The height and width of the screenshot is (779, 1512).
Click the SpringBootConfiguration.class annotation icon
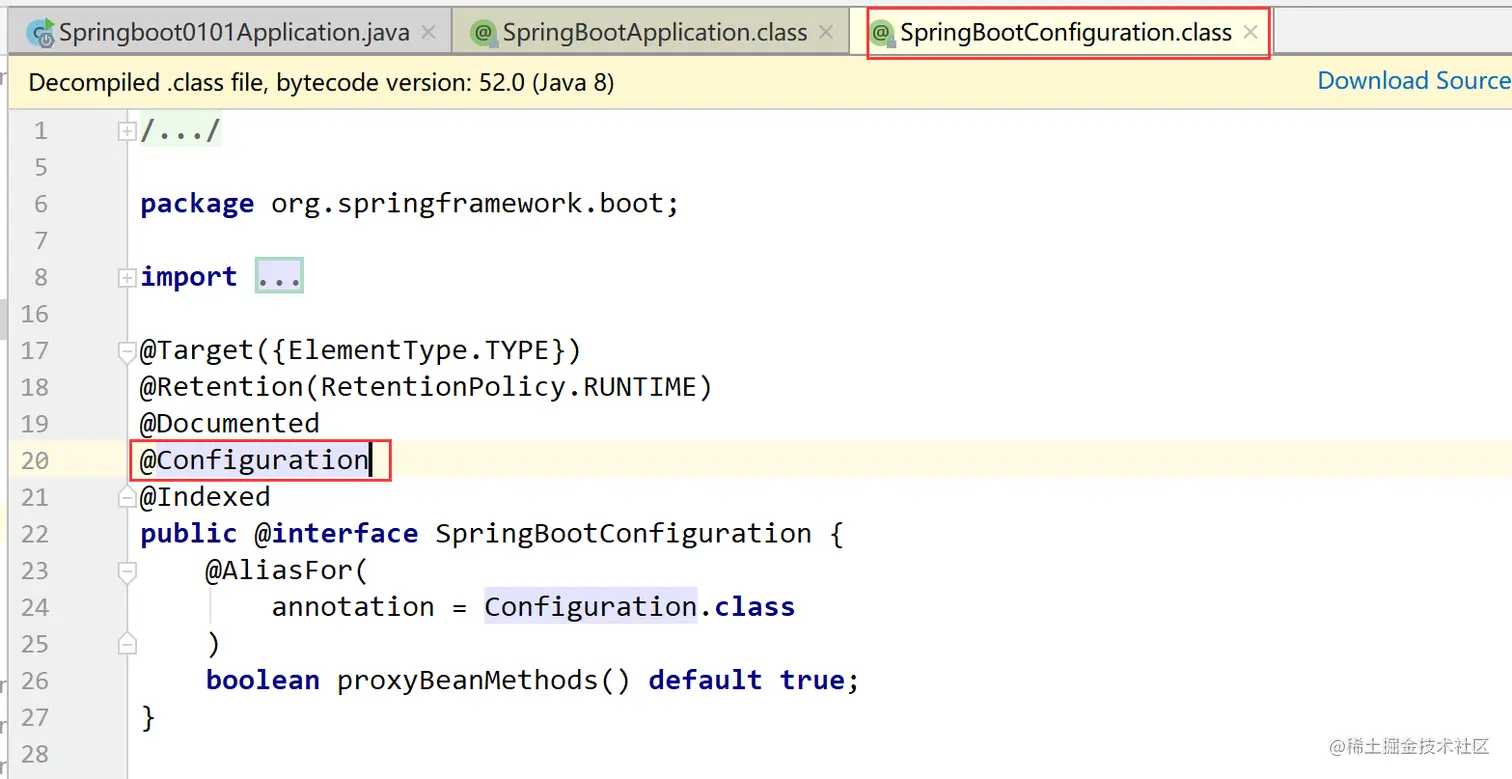(x=881, y=34)
